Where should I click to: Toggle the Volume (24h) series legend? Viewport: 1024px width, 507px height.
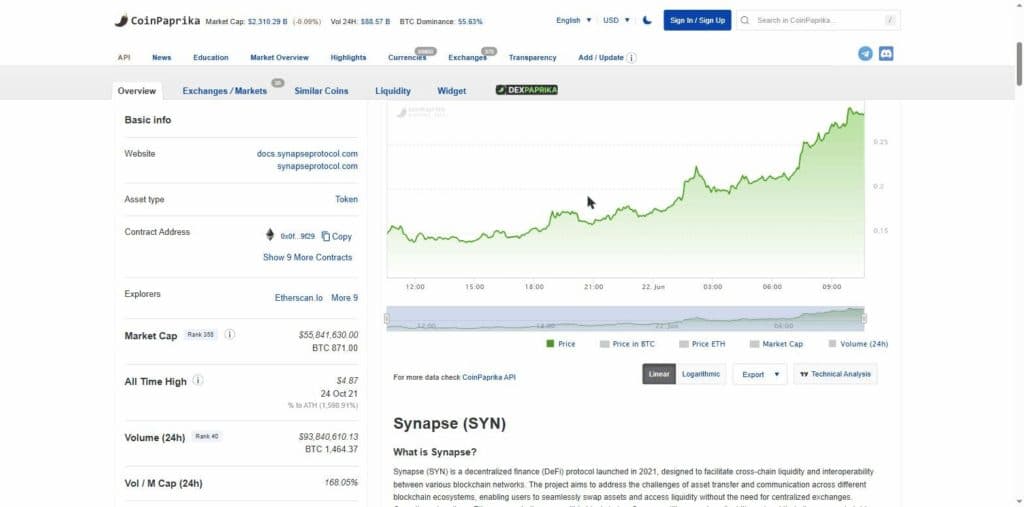point(858,344)
